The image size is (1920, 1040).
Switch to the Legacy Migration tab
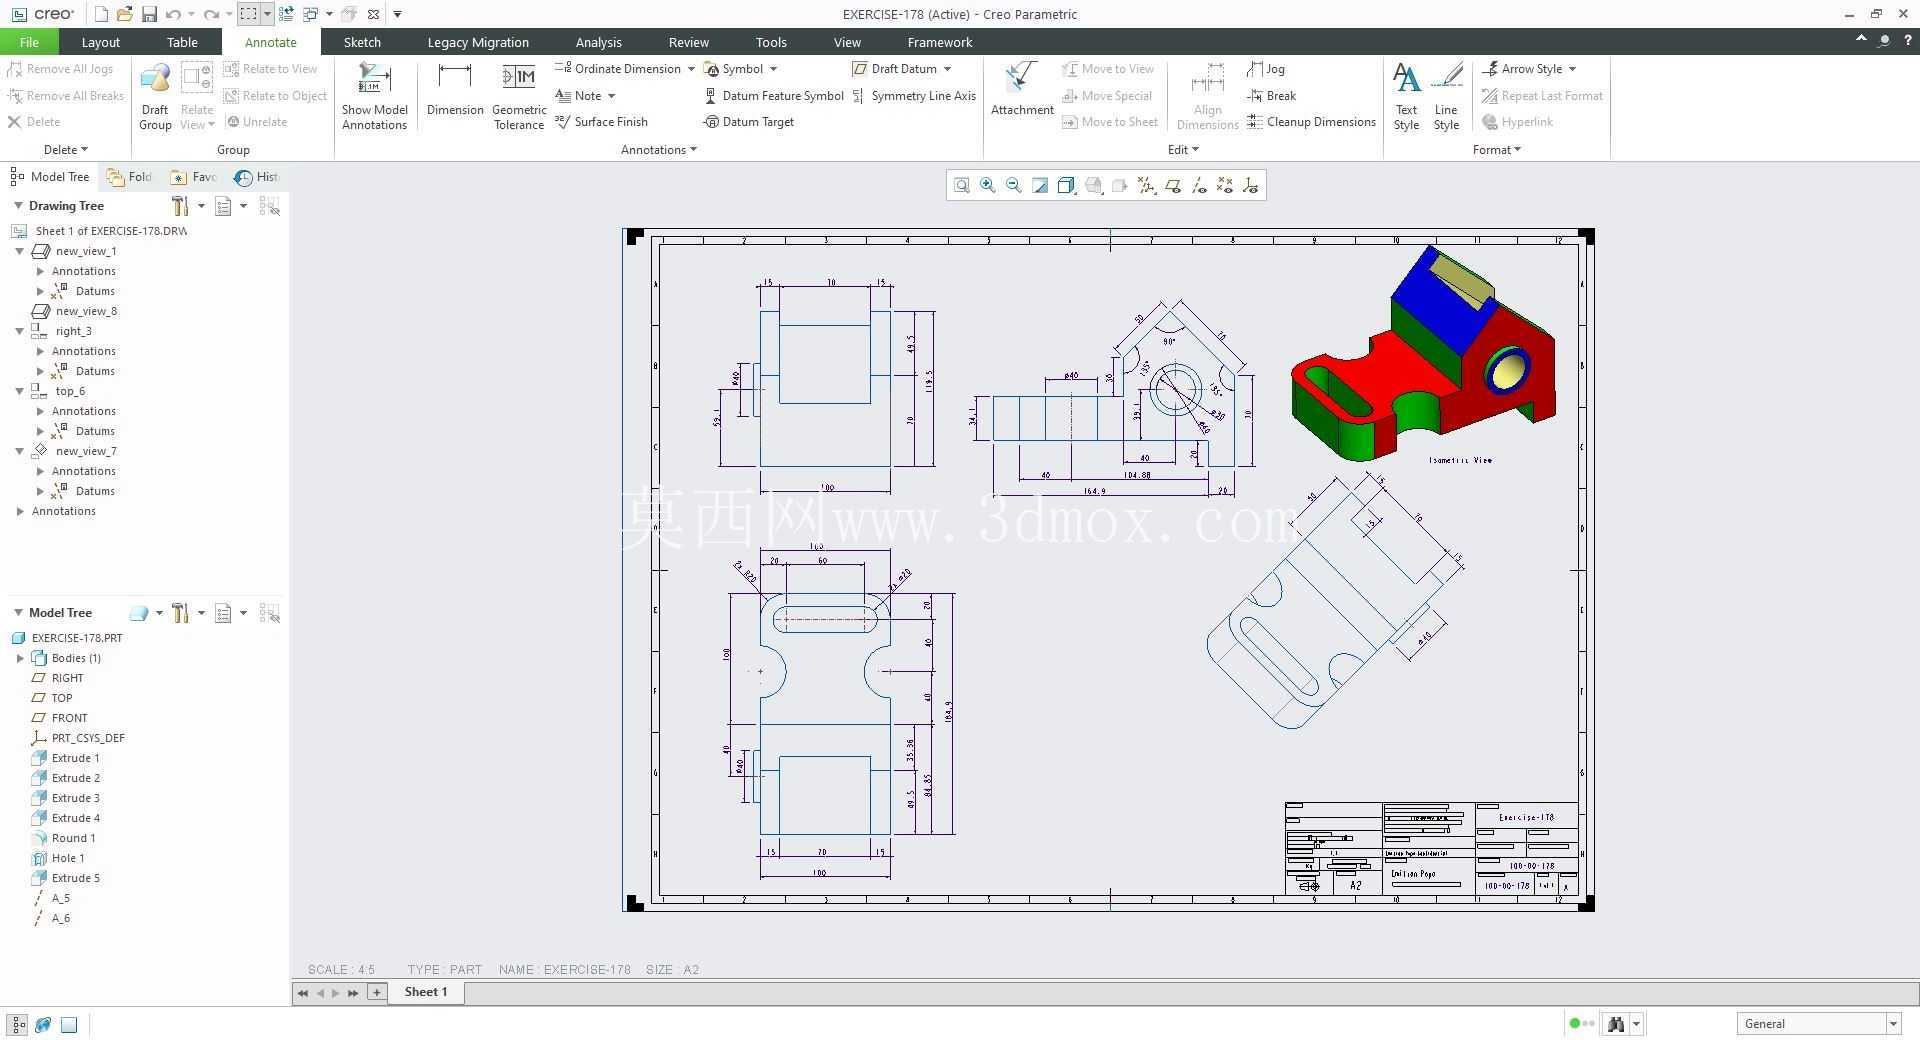pyautogui.click(x=478, y=42)
